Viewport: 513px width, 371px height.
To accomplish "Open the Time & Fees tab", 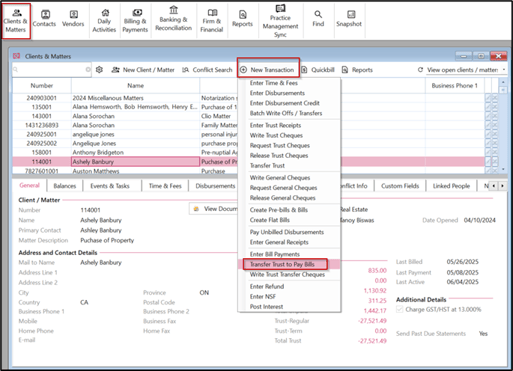I will click(x=165, y=186).
